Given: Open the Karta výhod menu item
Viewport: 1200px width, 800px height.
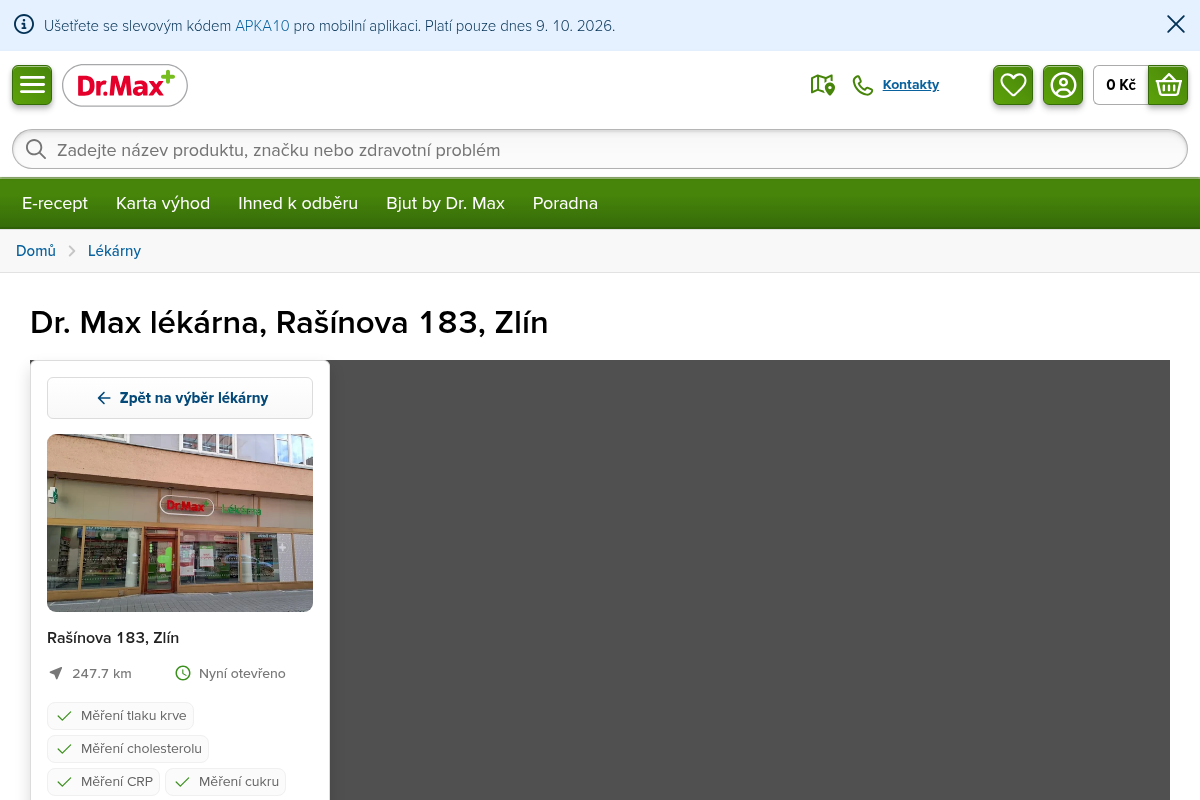Looking at the screenshot, I should pyautogui.click(x=163, y=203).
